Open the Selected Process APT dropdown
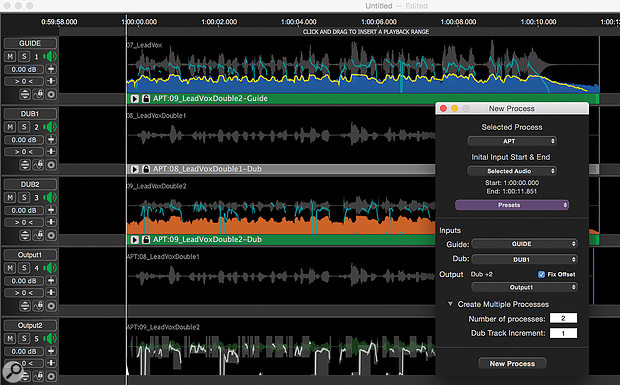 click(512, 141)
